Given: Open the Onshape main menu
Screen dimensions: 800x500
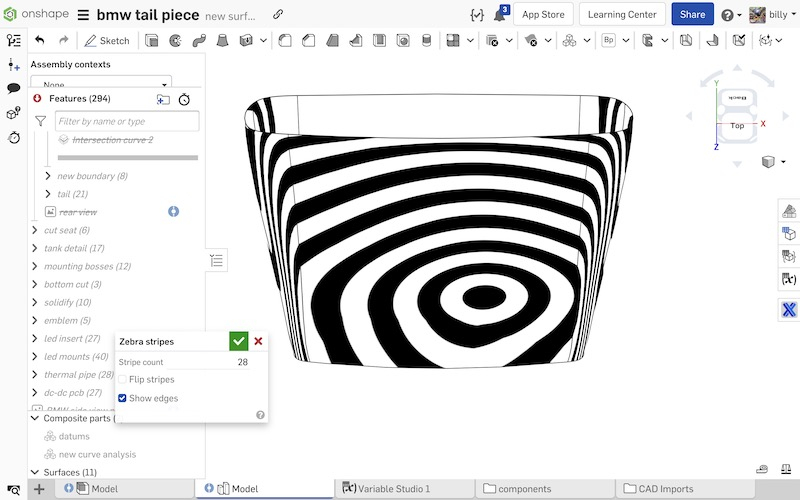Looking at the screenshot, I should 83,15.
